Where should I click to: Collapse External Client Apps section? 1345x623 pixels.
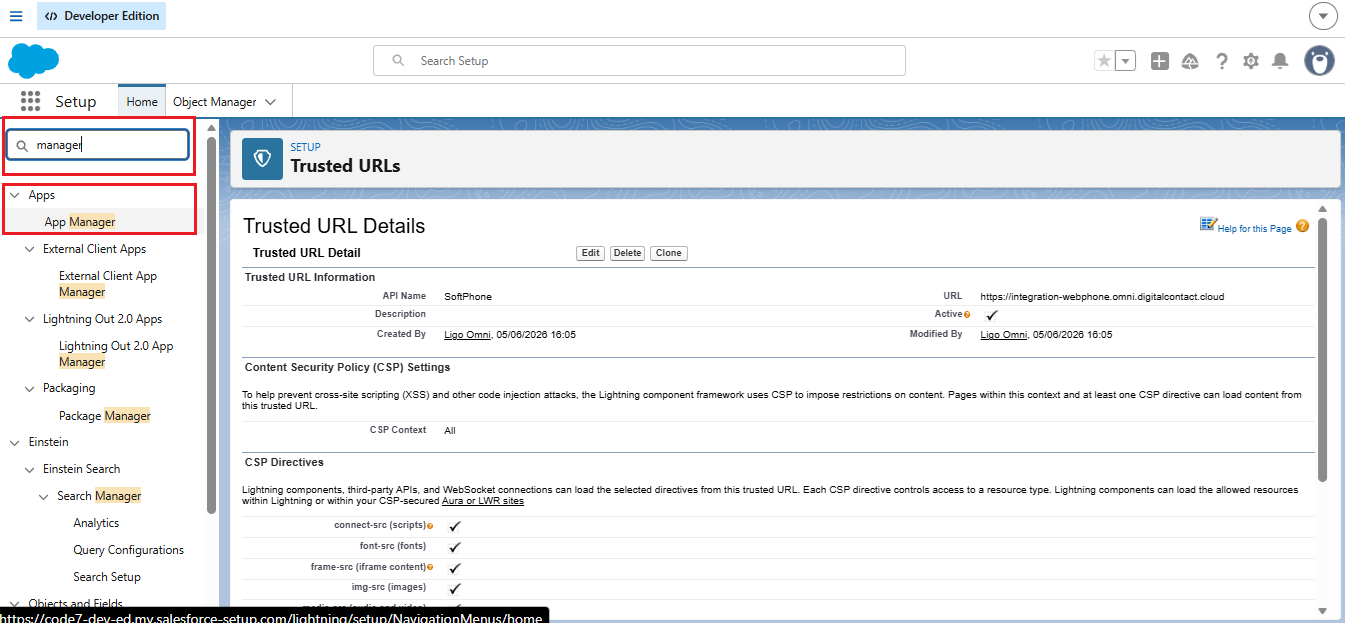pos(30,249)
